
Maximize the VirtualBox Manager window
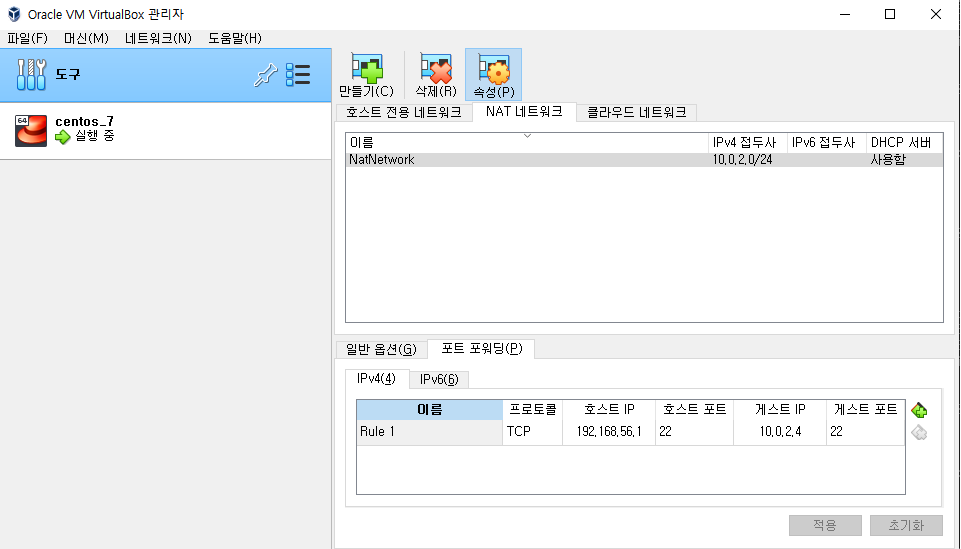[x=890, y=14]
